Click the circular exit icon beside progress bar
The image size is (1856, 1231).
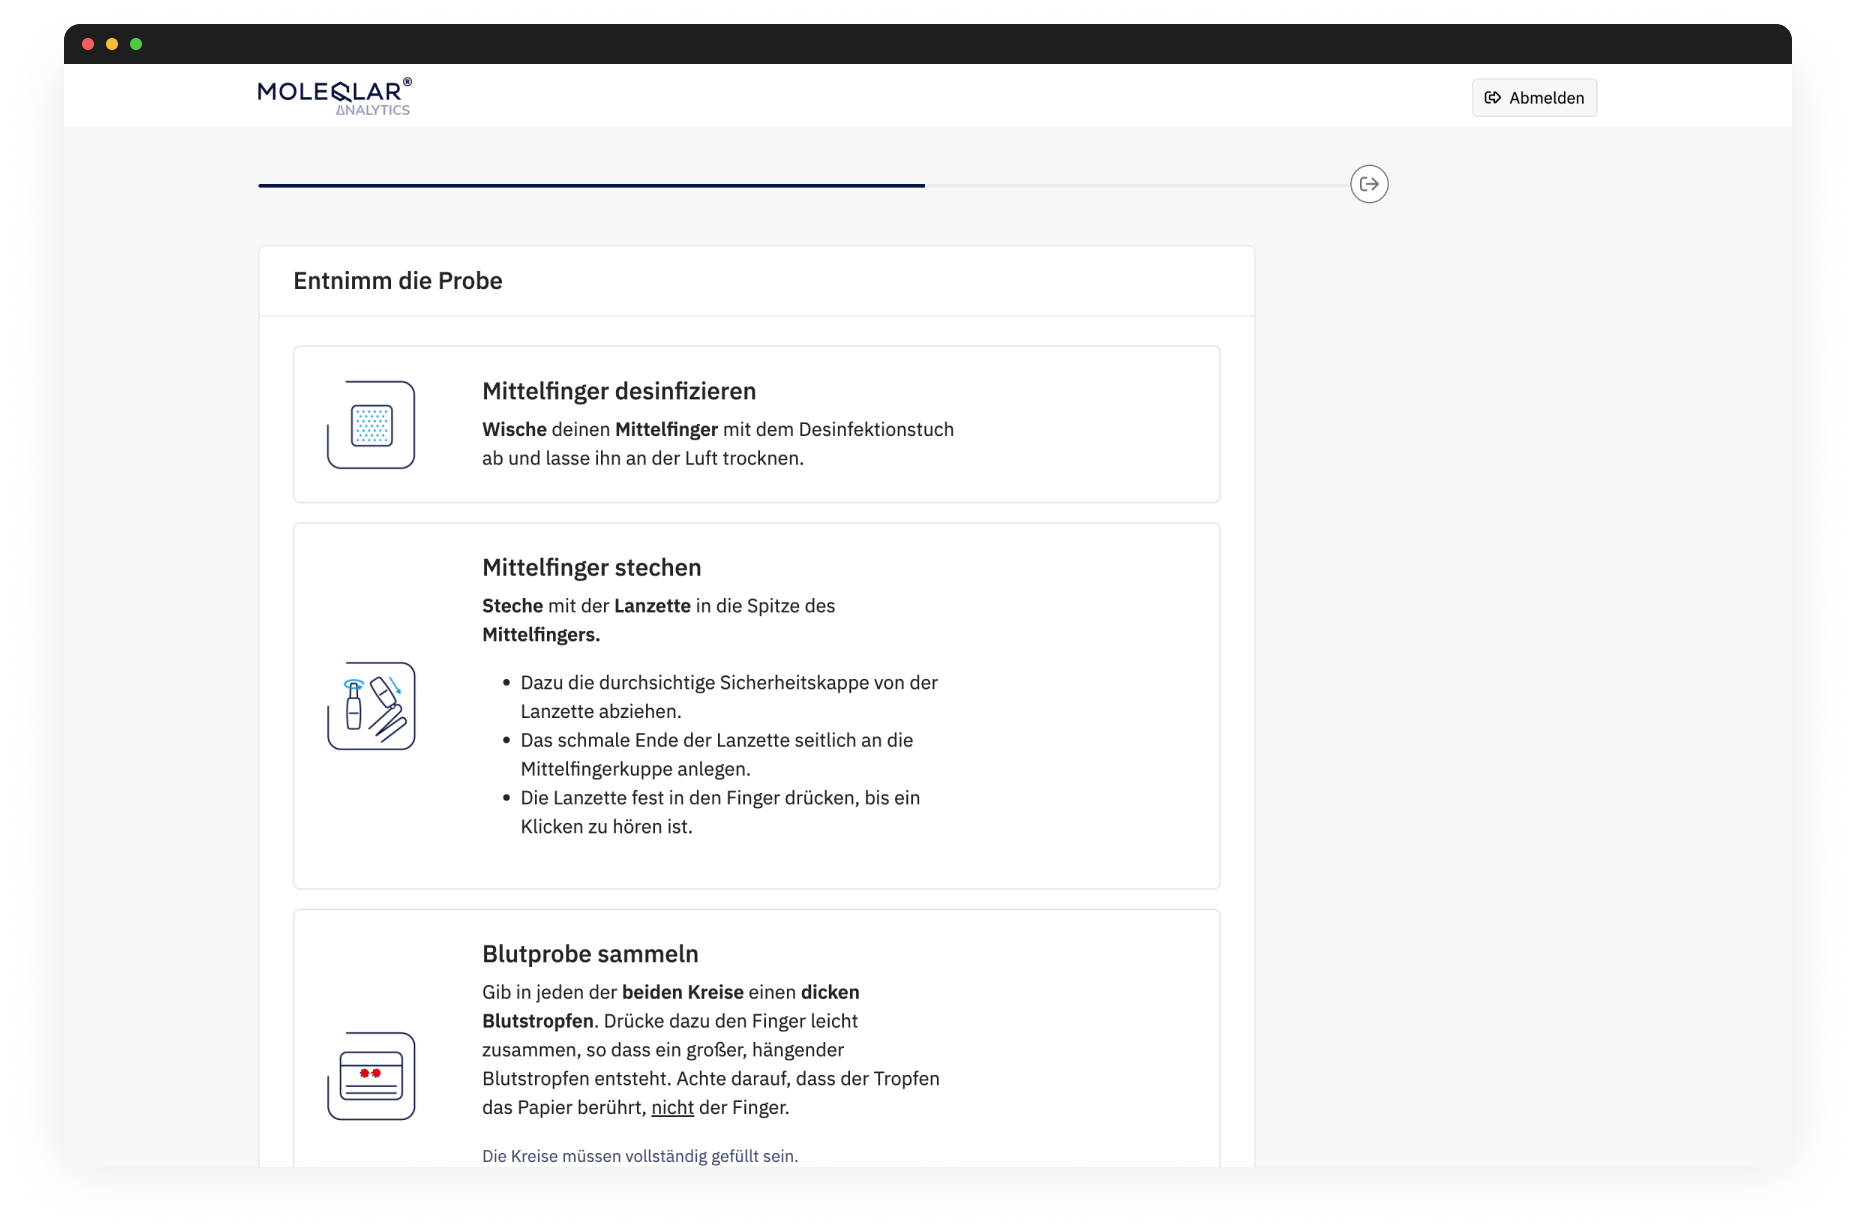pyautogui.click(x=1369, y=184)
